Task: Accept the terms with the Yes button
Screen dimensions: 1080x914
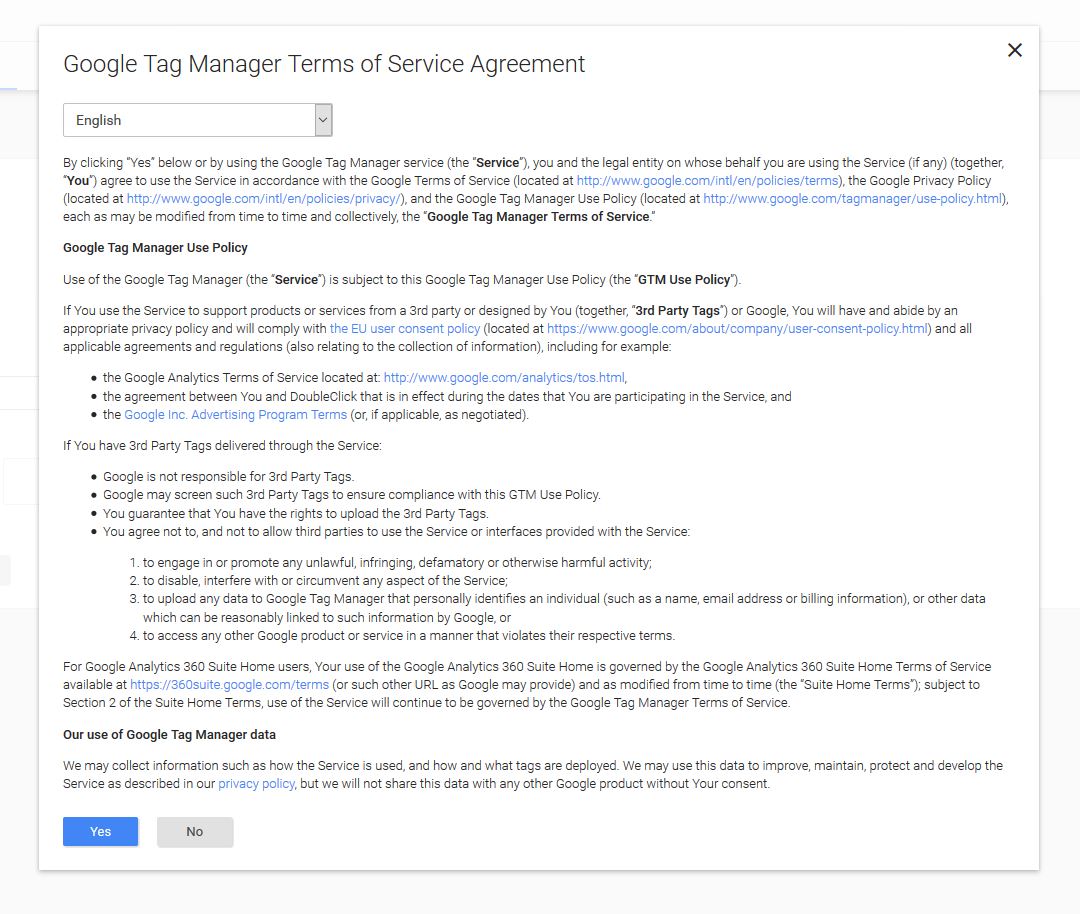Action: click(x=101, y=831)
